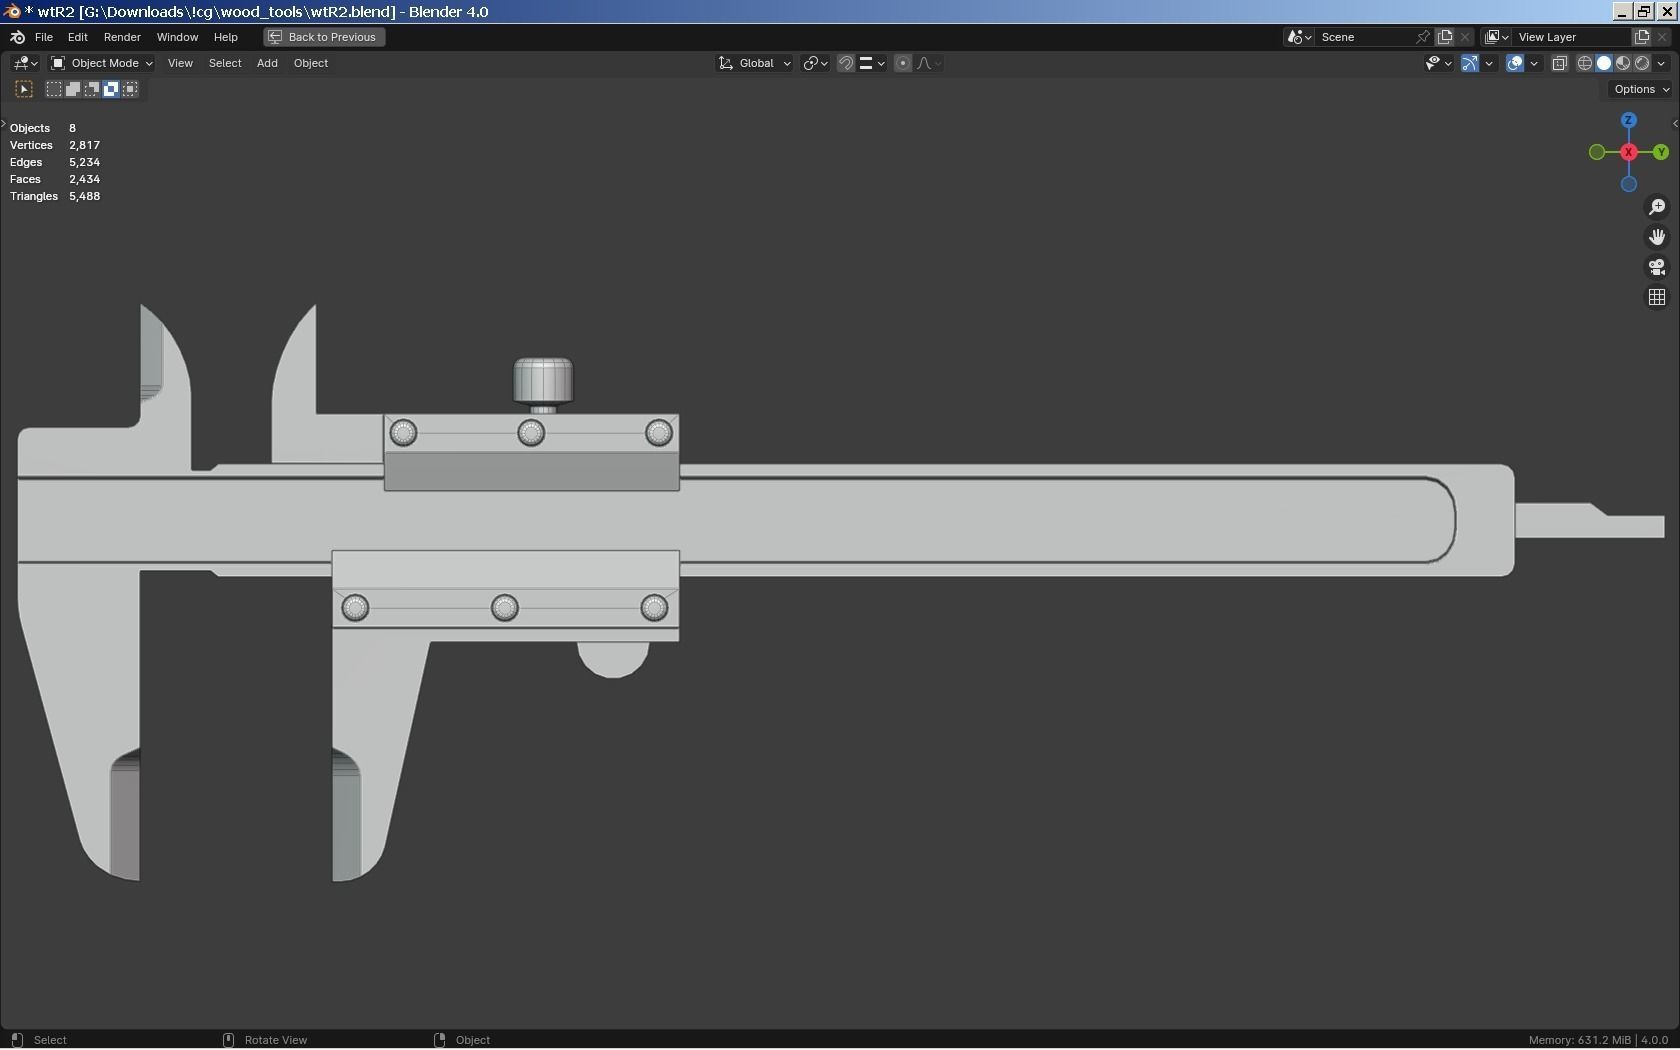Toggle proportional editing

(x=903, y=63)
